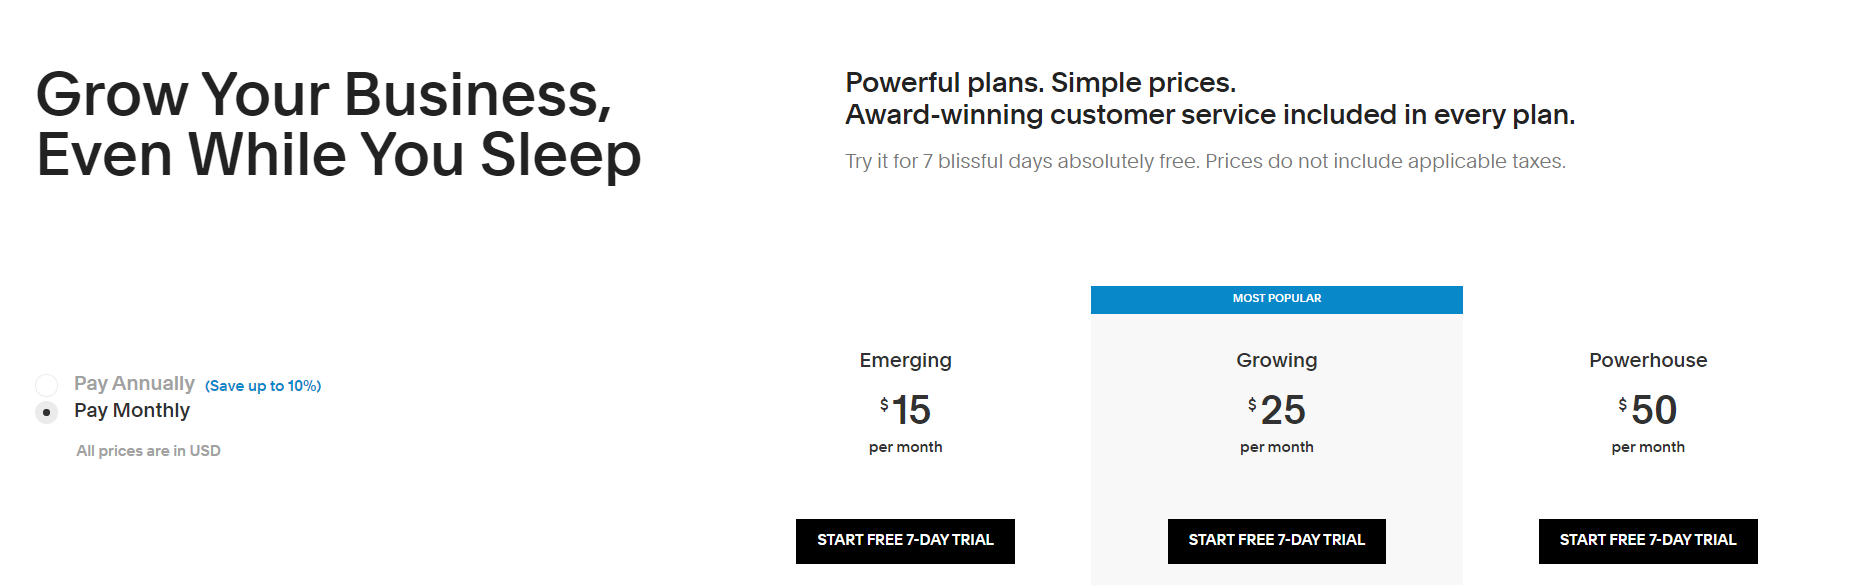The width and height of the screenshot is (1859, 585).
Task: Select the Pay Monthly radio button
Action: 46,412
